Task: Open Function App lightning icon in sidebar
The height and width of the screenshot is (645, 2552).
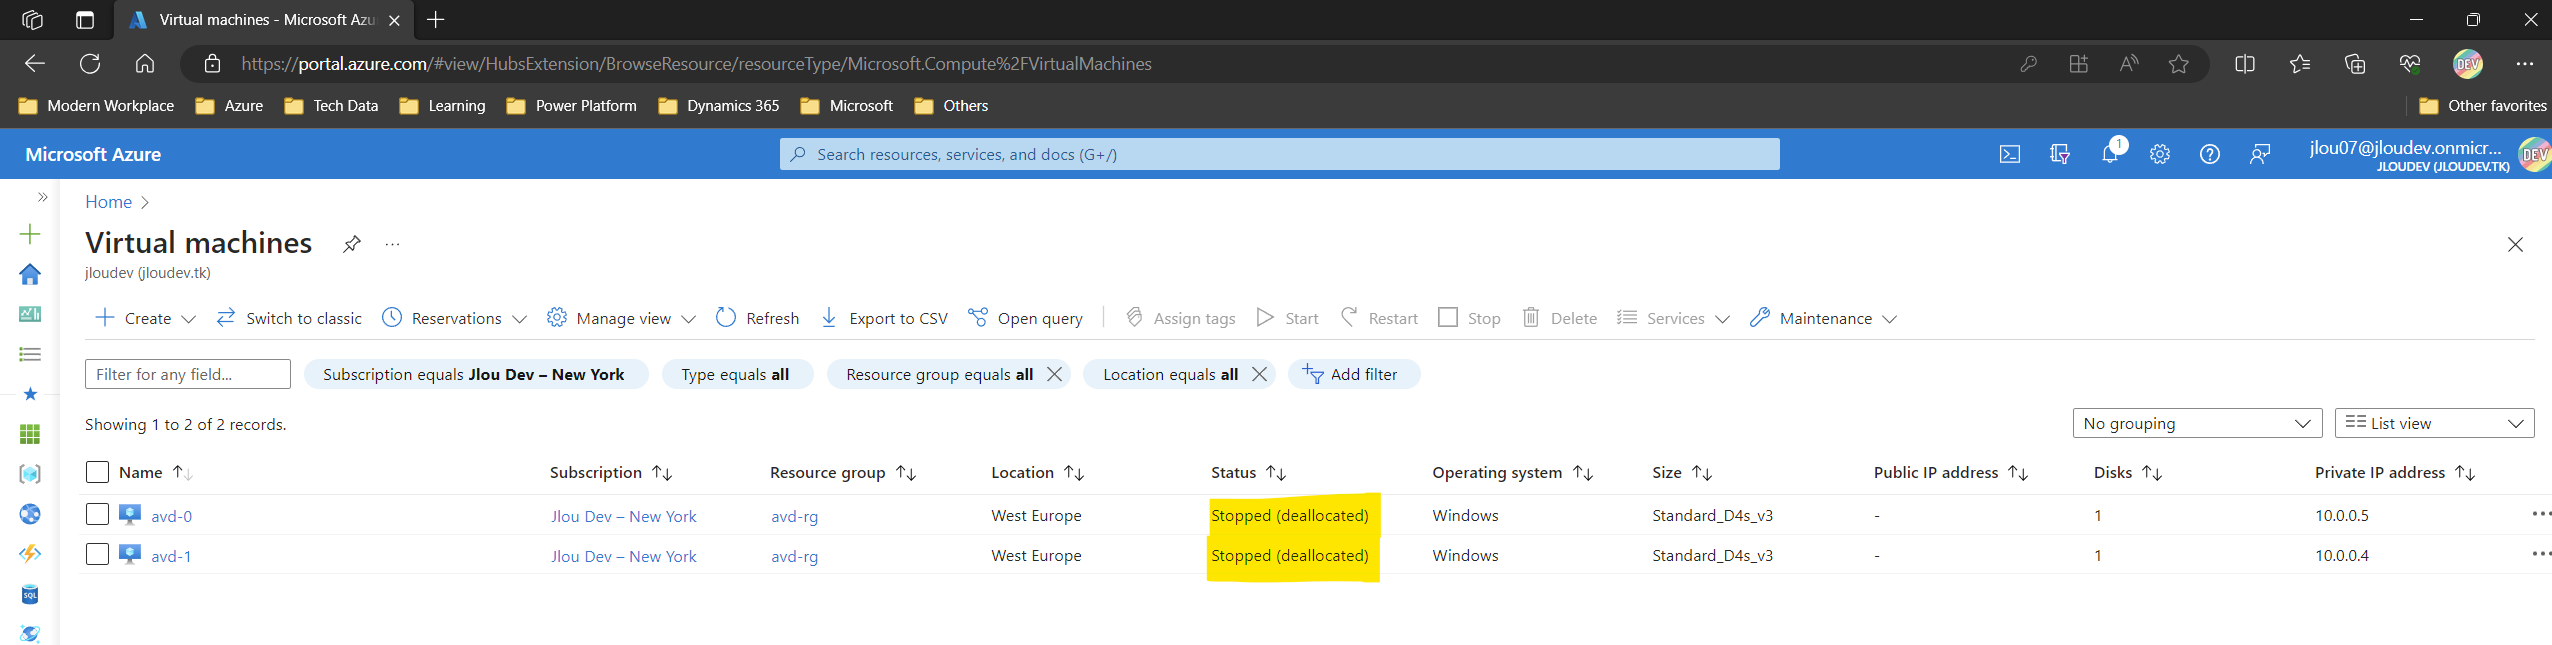Action: 30,554
